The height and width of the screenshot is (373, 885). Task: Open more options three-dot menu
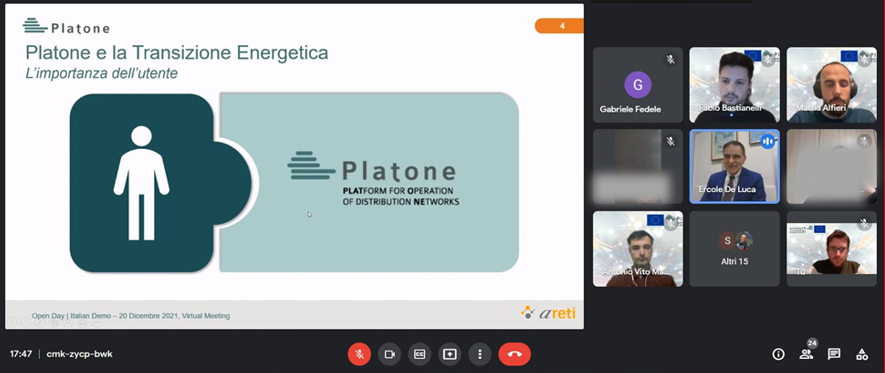tap(480, 354)
